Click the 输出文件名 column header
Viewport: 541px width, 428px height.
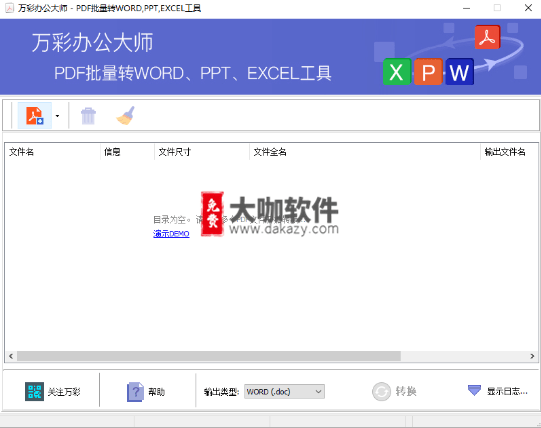tap(505, 152)
